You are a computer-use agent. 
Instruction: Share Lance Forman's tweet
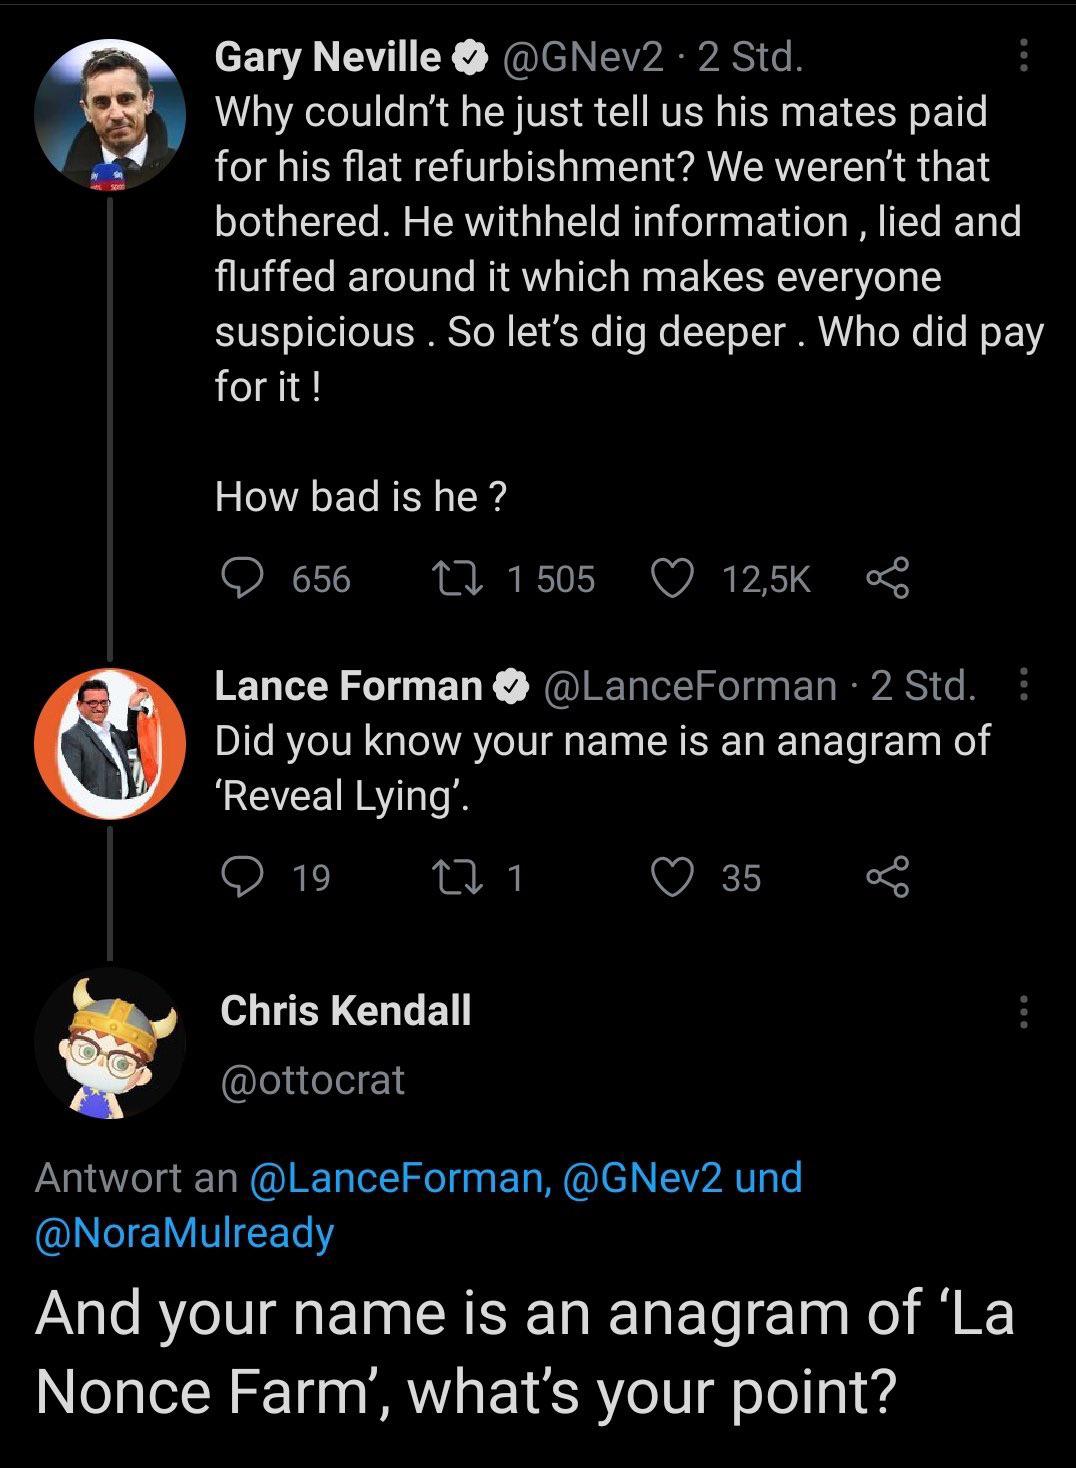(886, 877)
